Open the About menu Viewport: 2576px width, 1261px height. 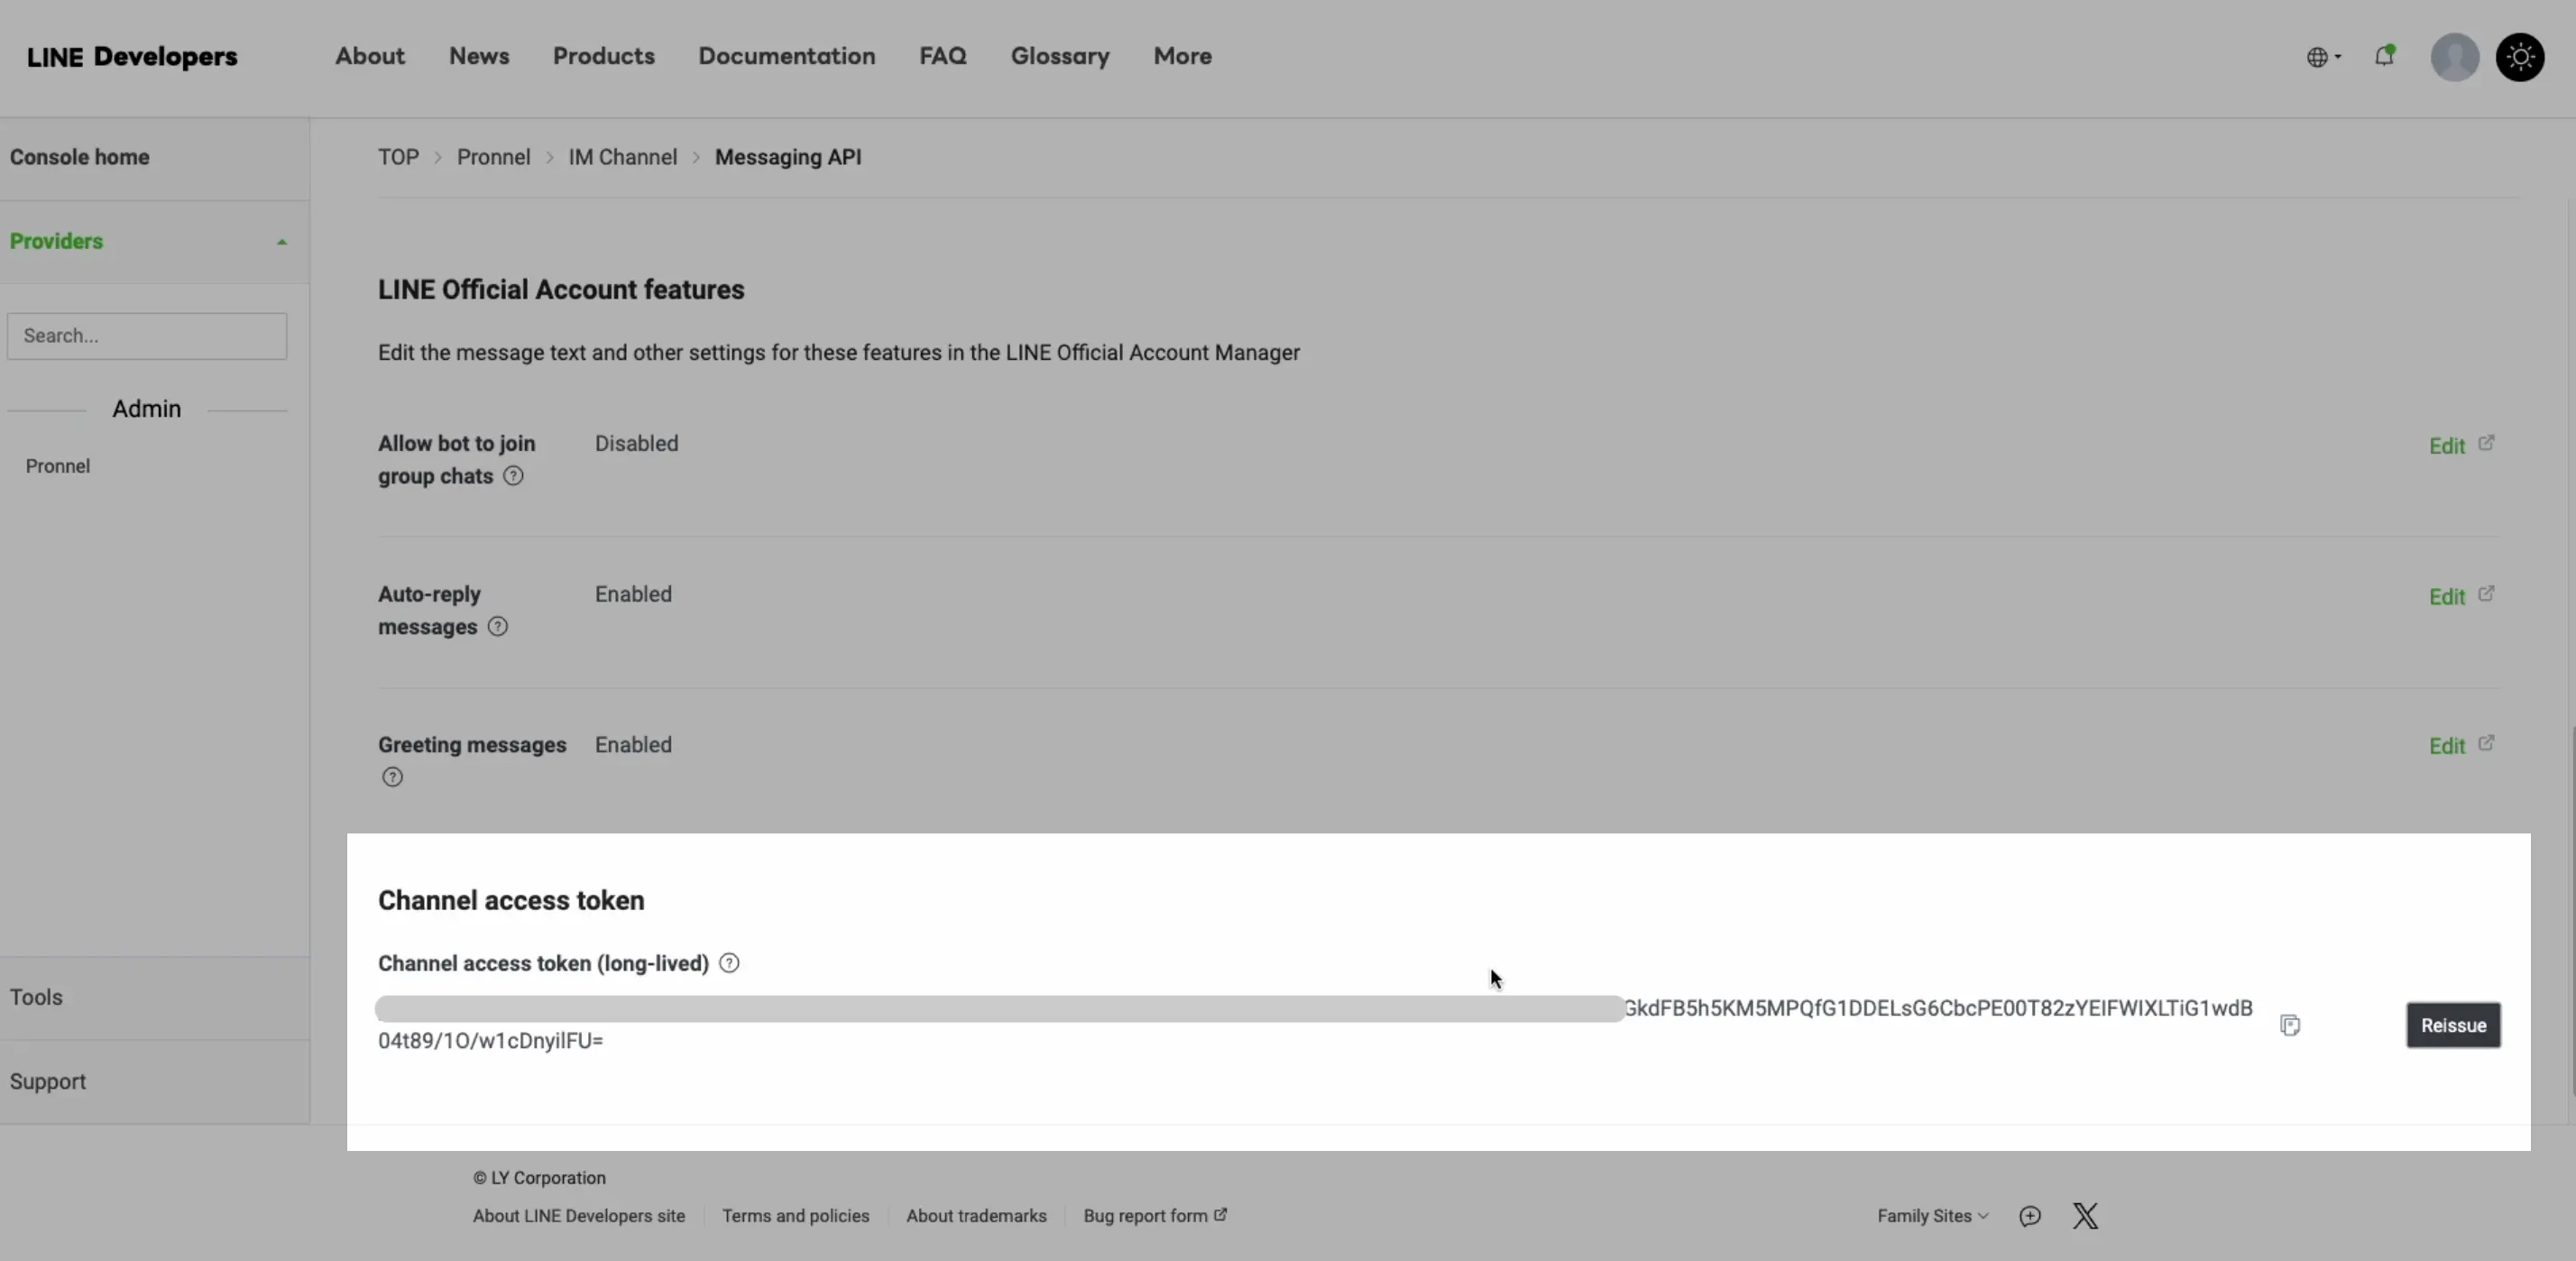[370, 56]
